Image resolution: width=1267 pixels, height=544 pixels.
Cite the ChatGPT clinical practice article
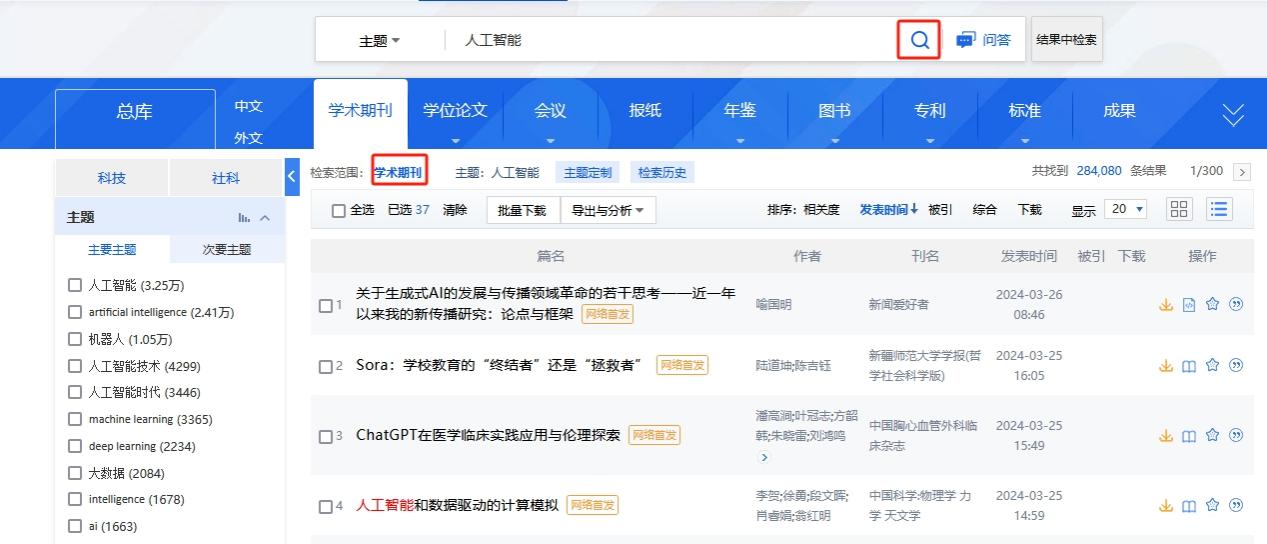pyautogui.click(x=1236, y=435)
